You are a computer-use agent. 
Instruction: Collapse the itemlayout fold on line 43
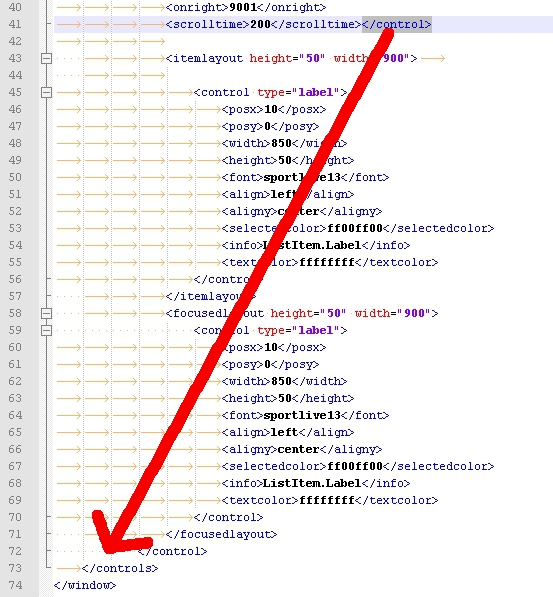tap(46, 58)
